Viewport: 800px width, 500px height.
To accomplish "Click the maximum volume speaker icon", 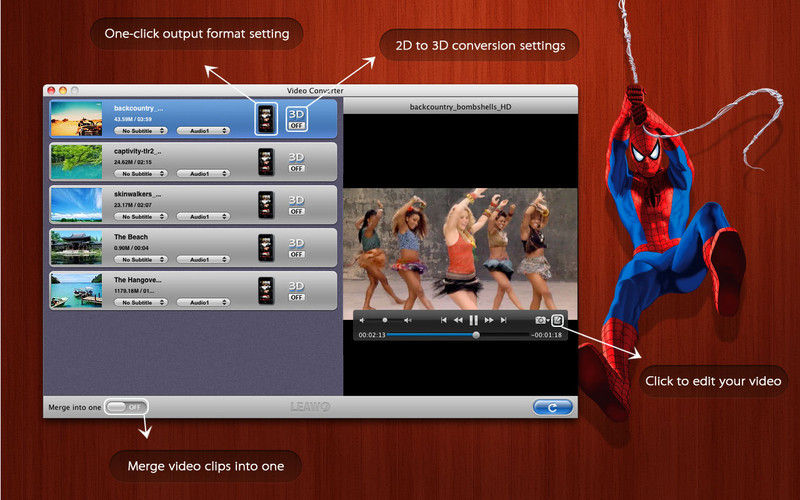I will click(x=408, y=320).
